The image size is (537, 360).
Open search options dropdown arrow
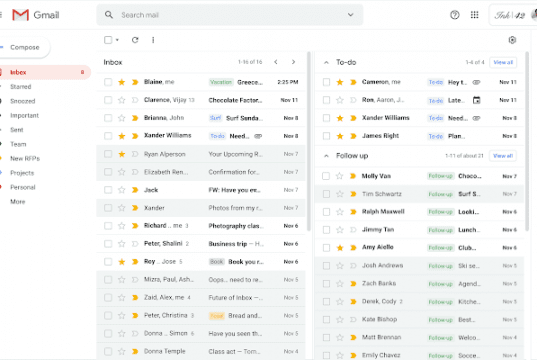tap(350, 15)
